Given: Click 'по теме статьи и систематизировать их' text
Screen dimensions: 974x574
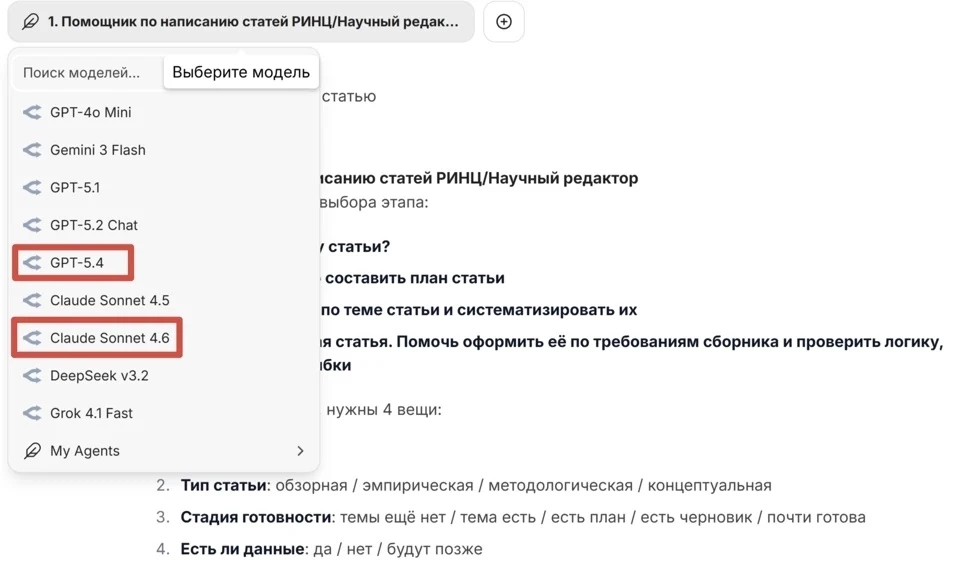Looking at the screenshot, I should [479, 309].
